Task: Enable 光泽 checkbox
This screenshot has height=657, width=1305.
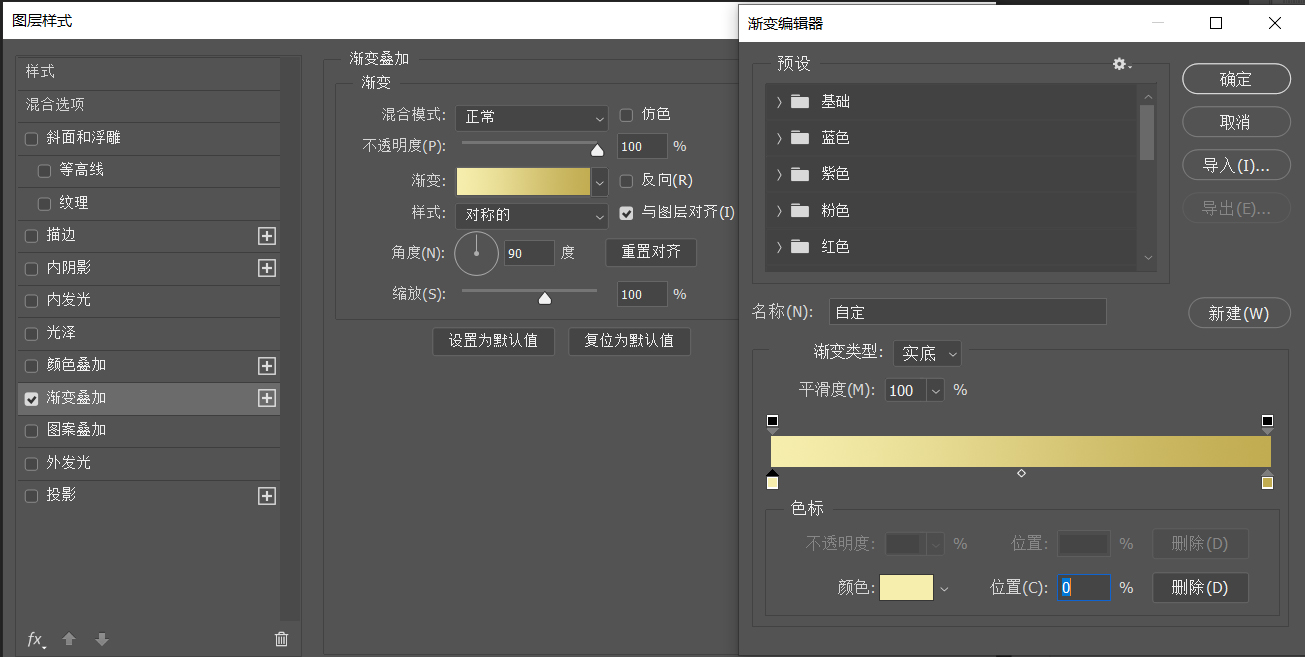Action: coord(32,334)
